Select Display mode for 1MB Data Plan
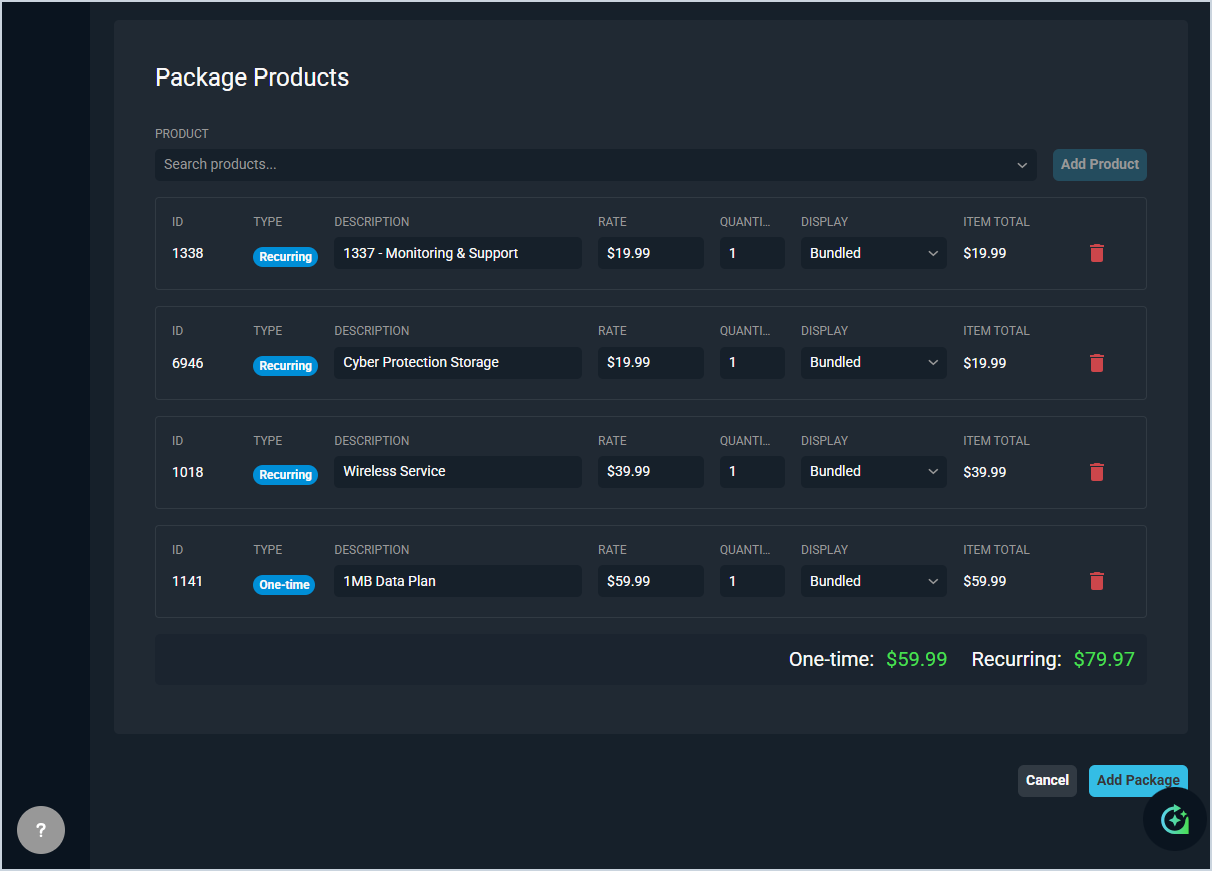The width and height of the screenshot is (1212, 871). (x=873, y=581)
